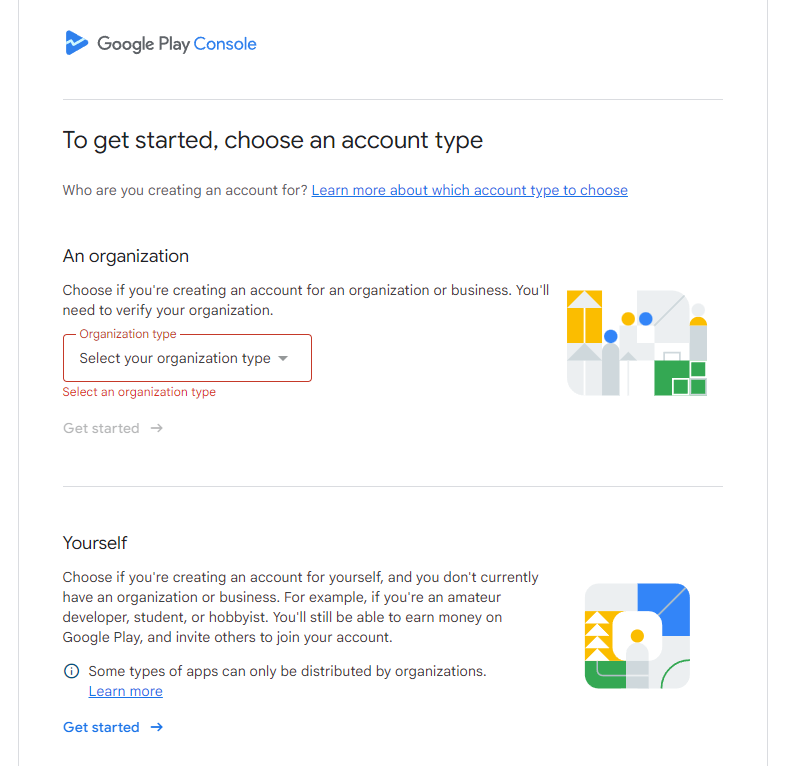
Task: Click the red 'Select an organization type' error
Action: coord(139,392)
